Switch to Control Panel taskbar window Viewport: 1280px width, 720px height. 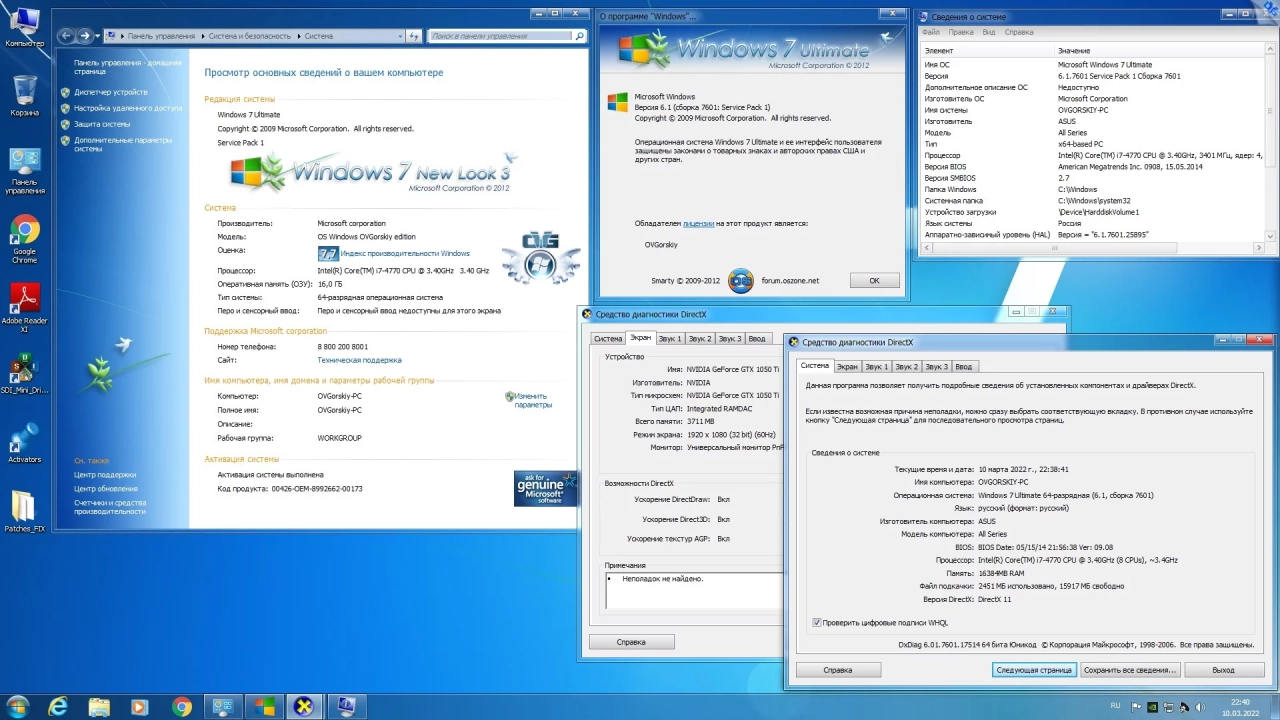coord(222,707)
